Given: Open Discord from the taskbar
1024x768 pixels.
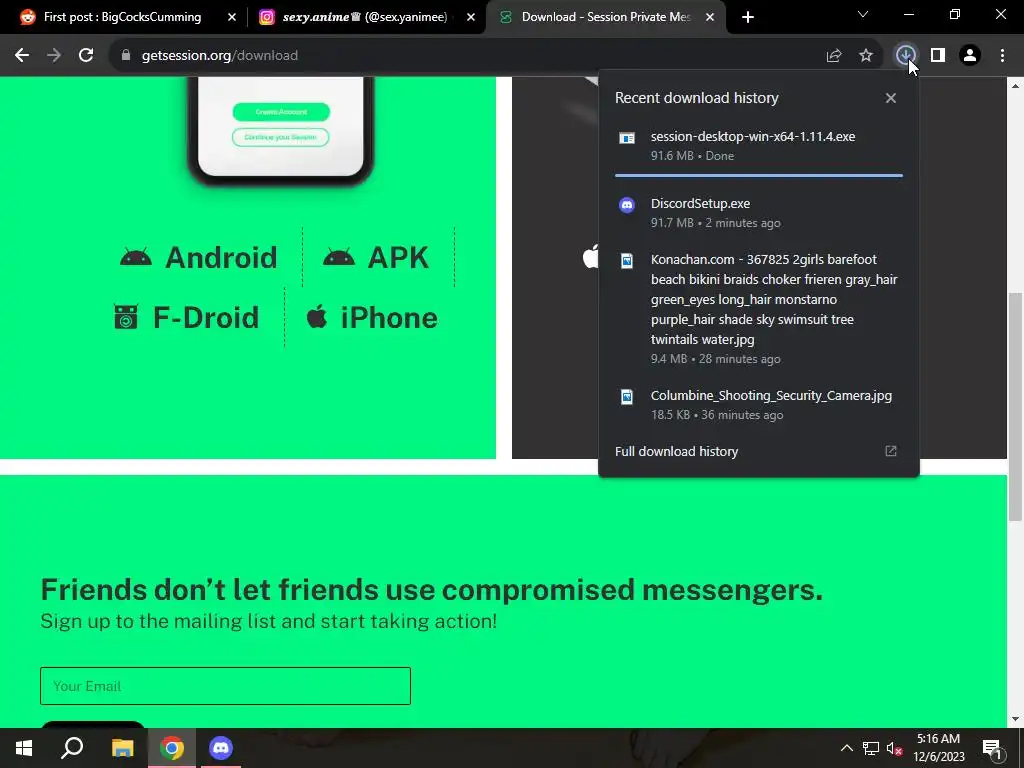Looking at the screenshot, I should tap(221, 748).
